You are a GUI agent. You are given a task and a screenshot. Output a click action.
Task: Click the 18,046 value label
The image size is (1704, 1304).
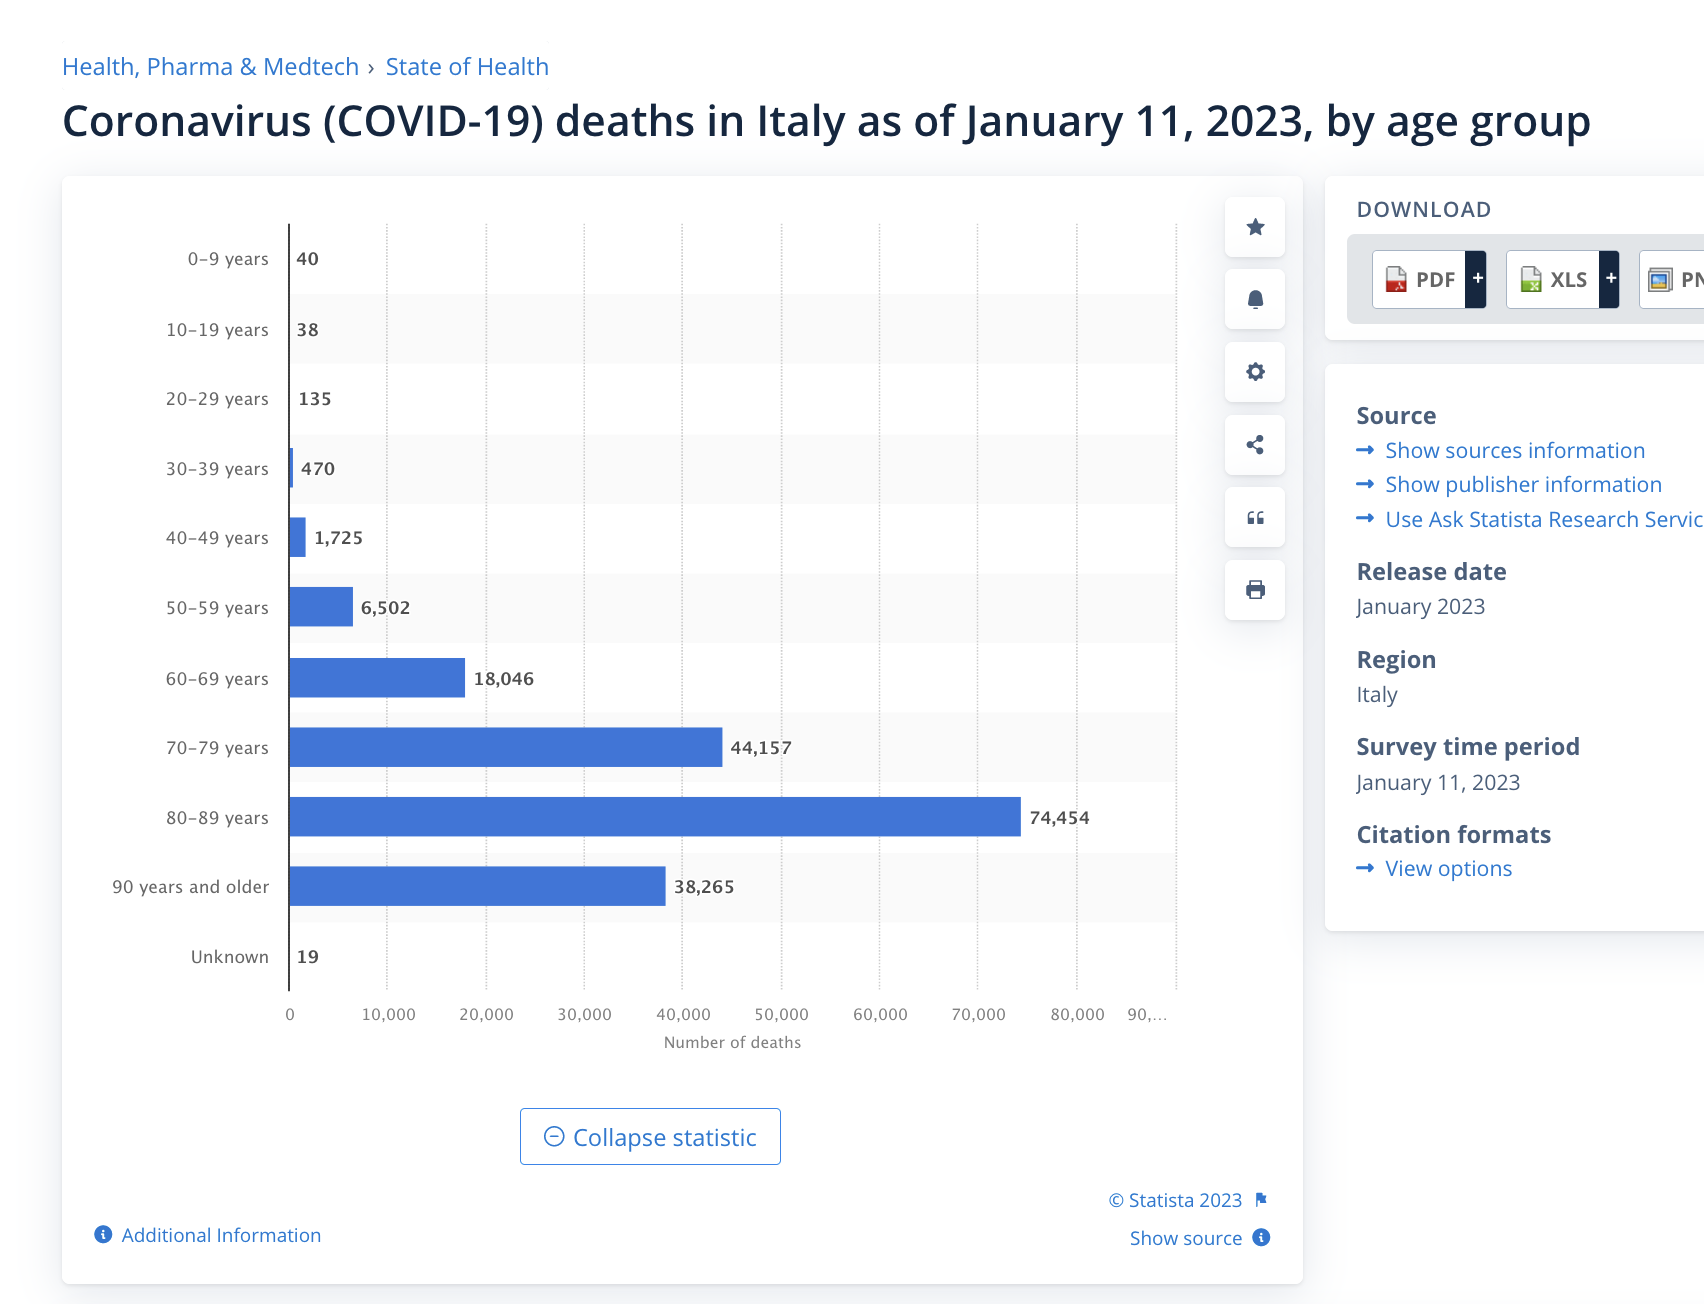tap(504, 679)
